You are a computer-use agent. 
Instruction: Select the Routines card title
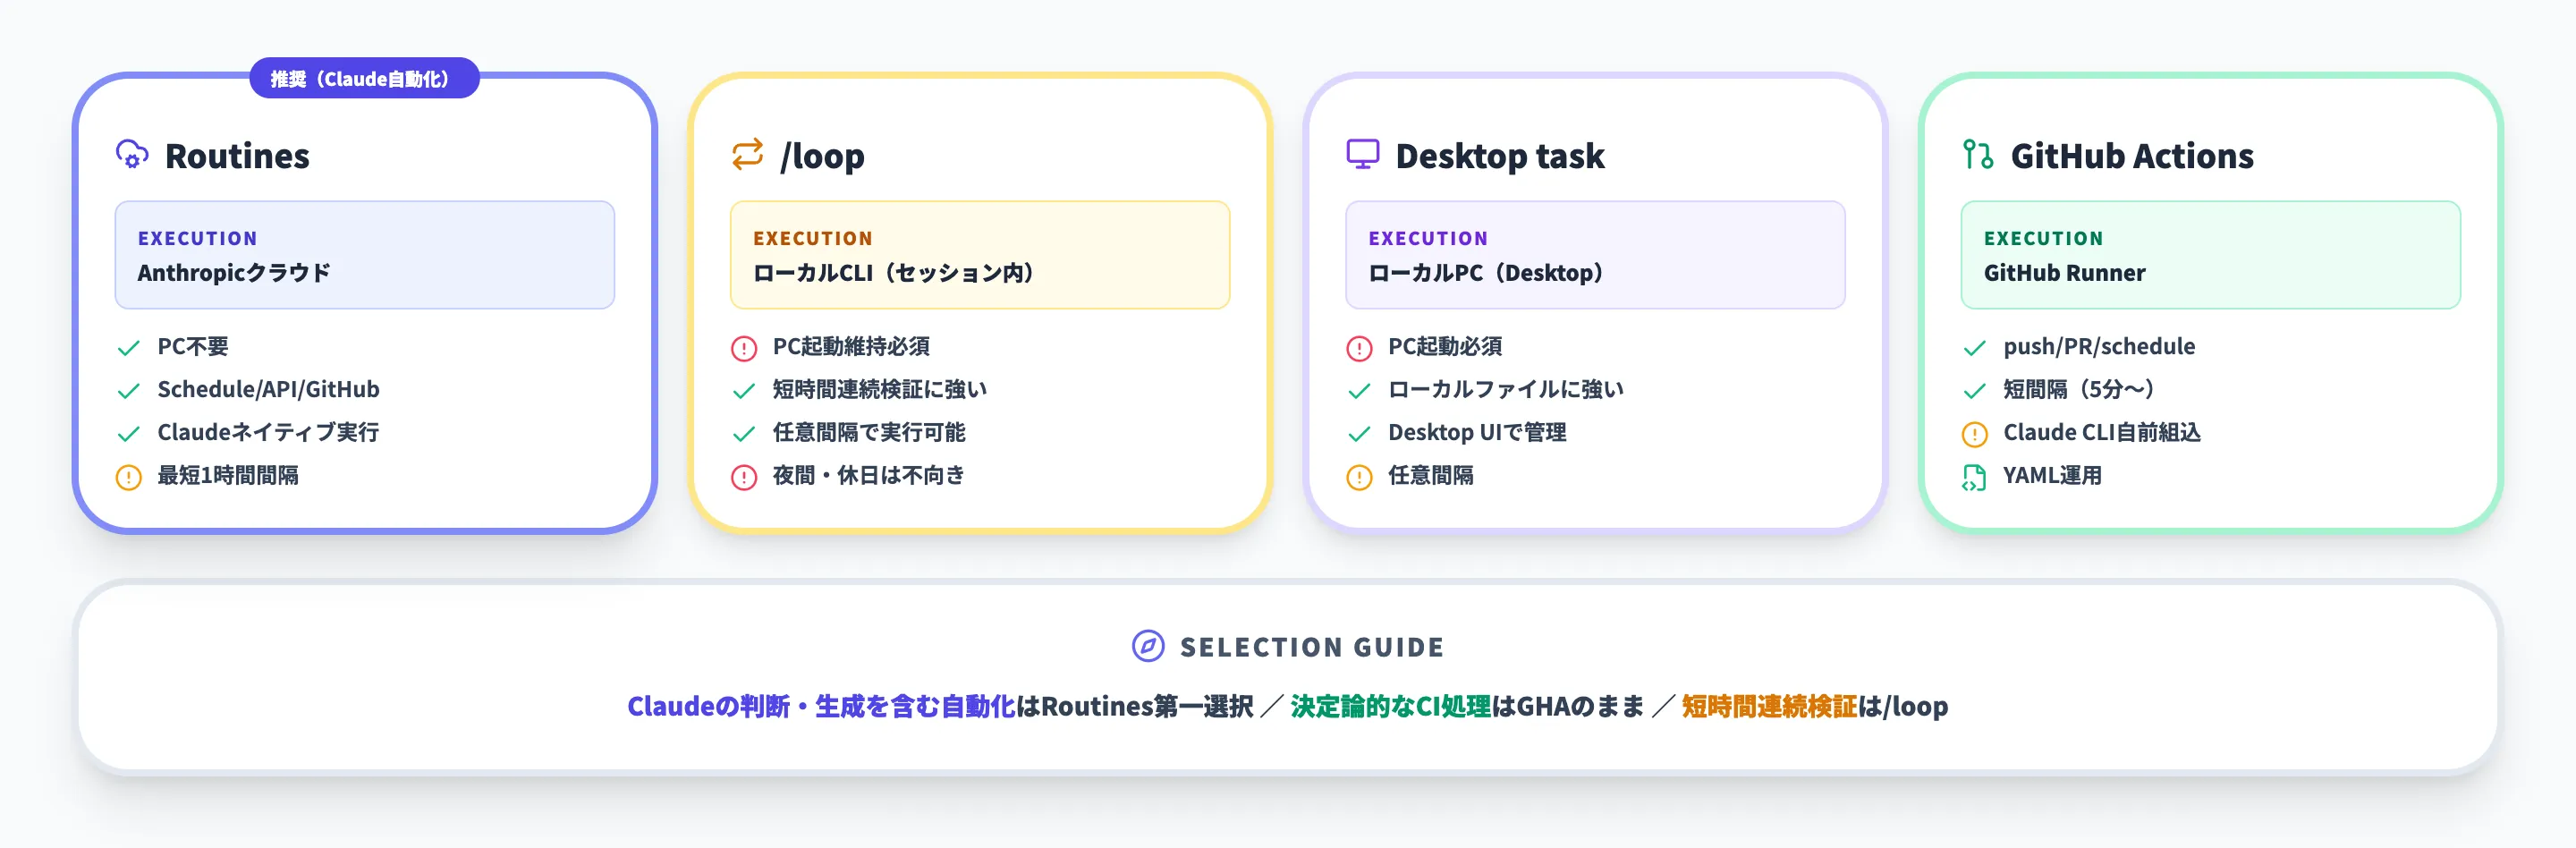point(237,156)
